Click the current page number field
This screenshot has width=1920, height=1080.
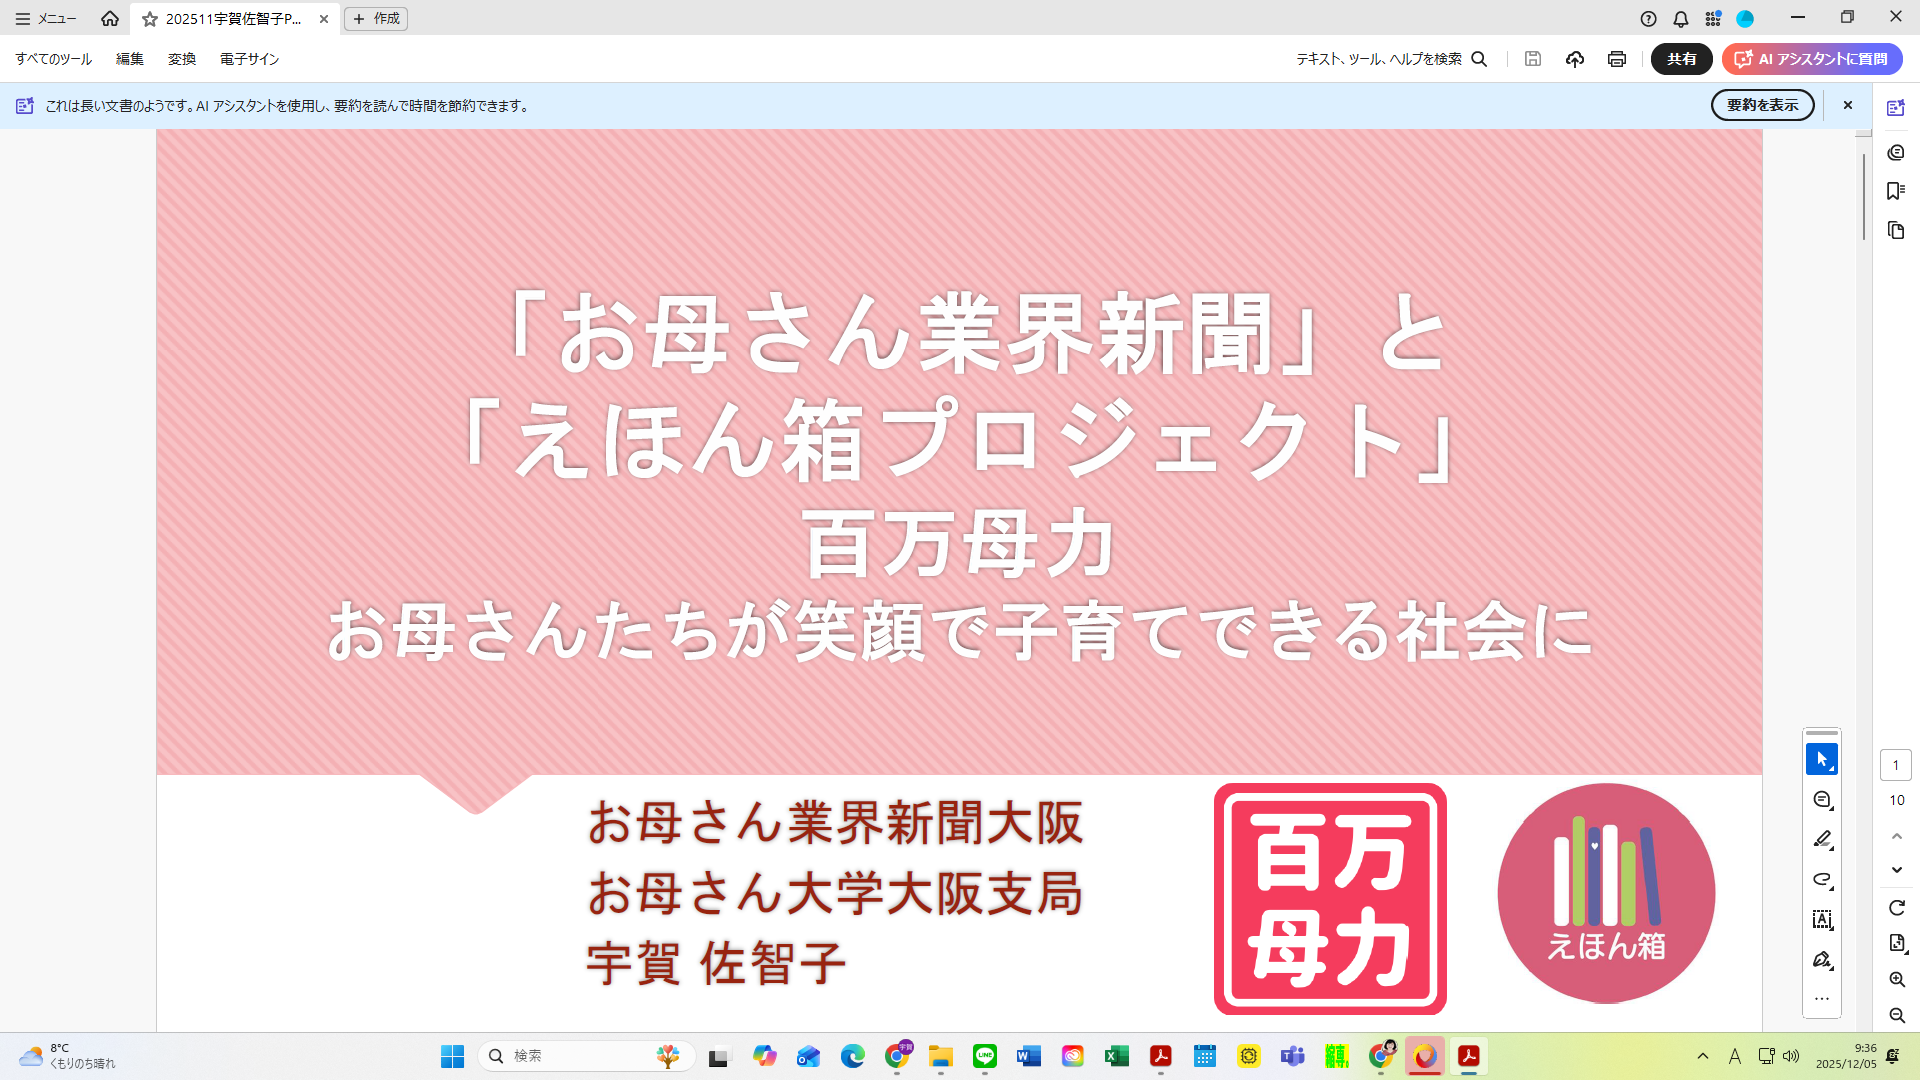[x=1895, y=765]
